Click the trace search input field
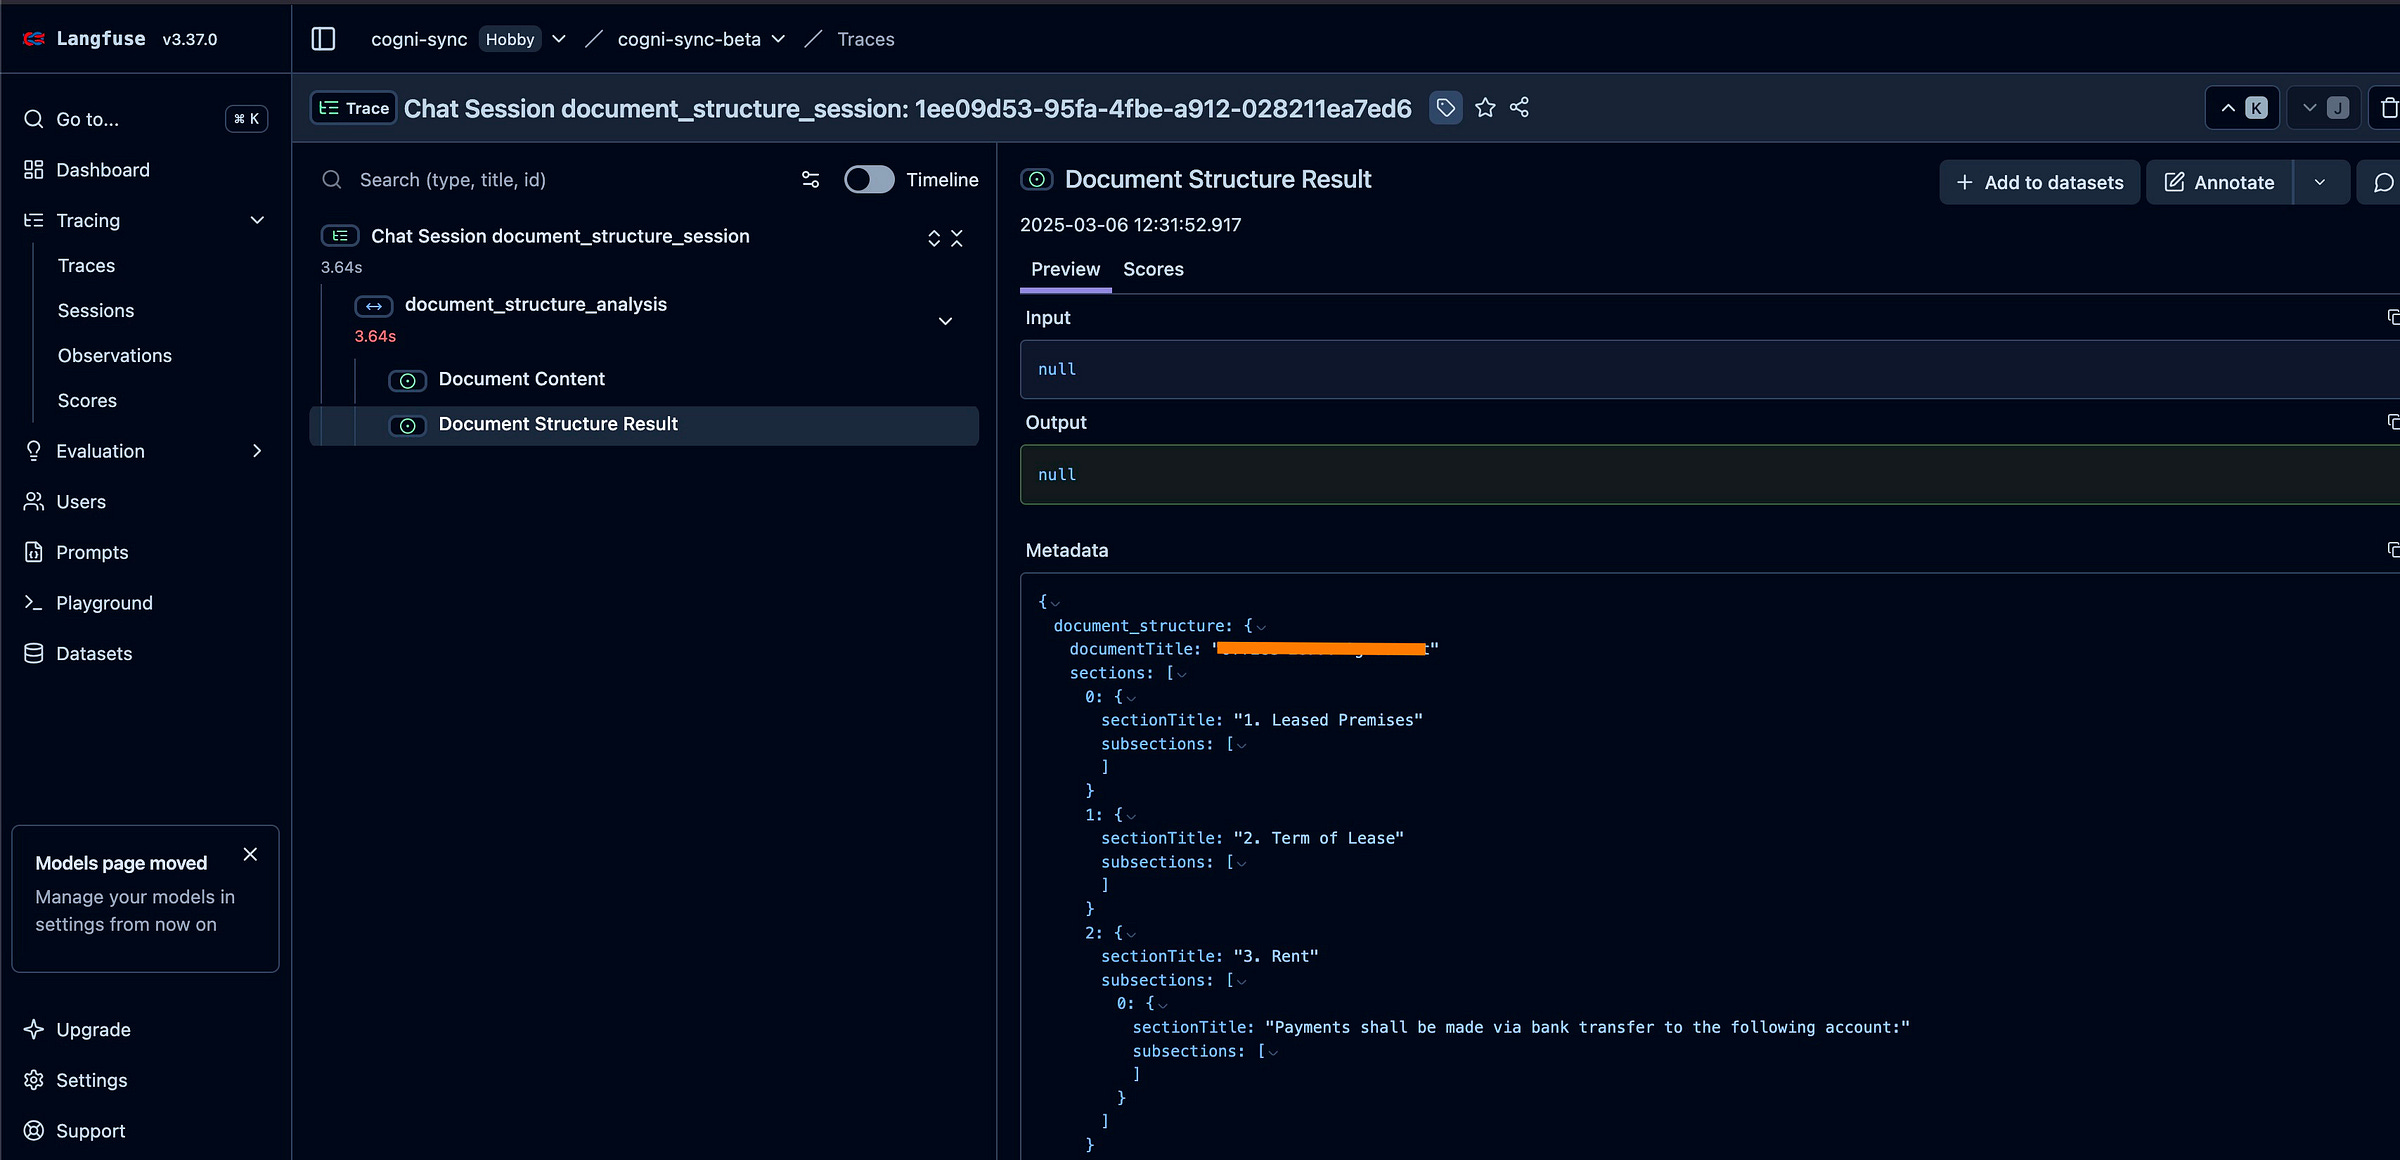This screenshot has width=2400, height=1160. point(560,180)
